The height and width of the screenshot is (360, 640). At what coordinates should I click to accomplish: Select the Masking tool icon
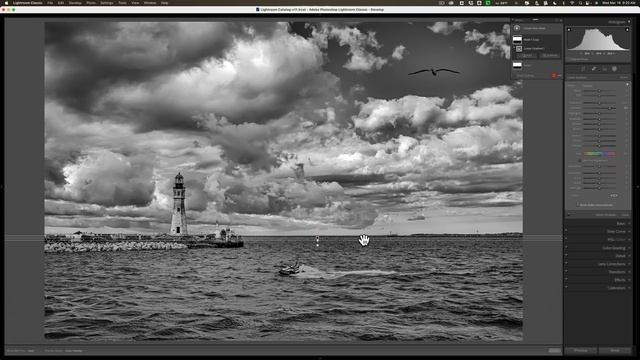point(614,69)
